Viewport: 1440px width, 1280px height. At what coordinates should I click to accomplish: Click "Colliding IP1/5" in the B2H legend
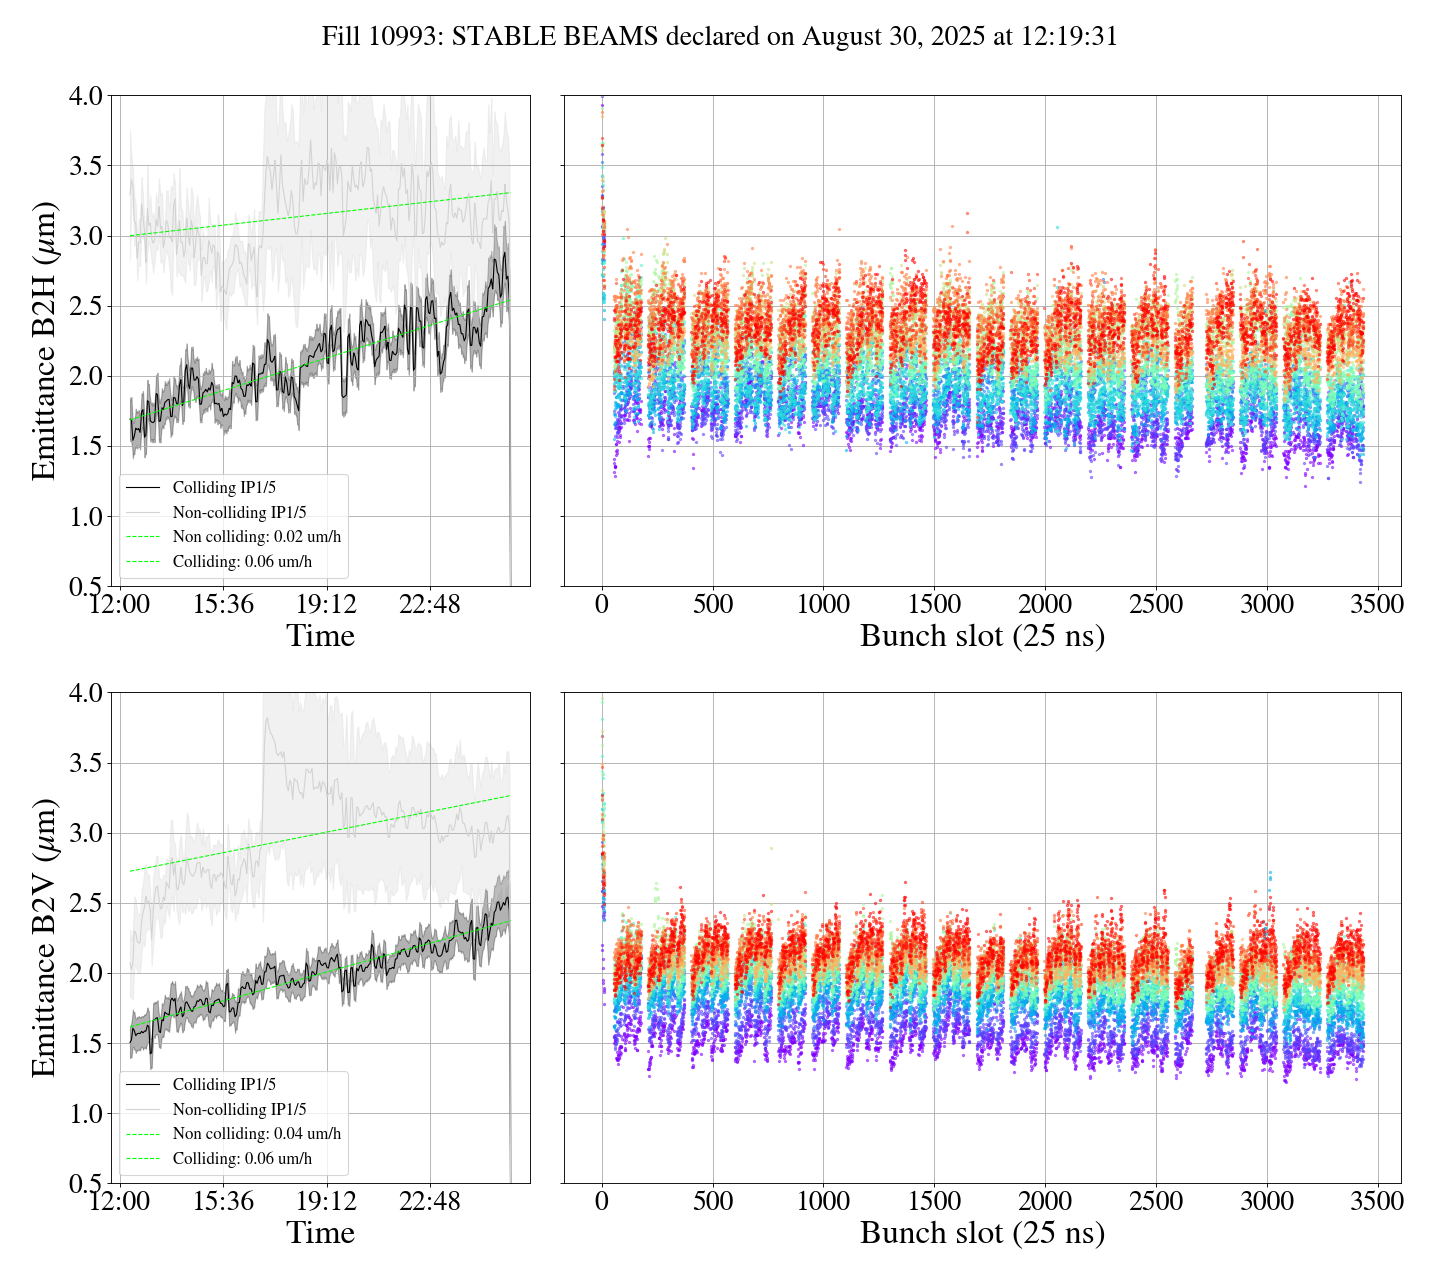[x=224, y=488]
